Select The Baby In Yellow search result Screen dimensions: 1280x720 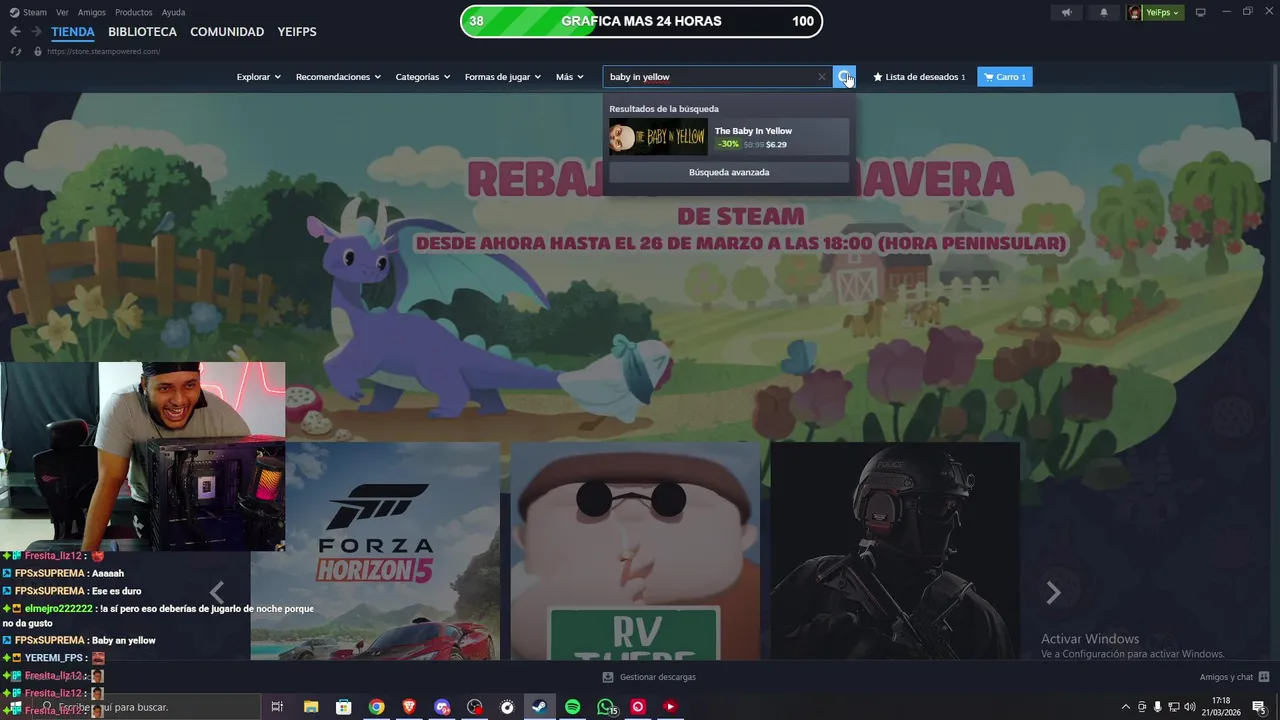[x=729, y=137]
